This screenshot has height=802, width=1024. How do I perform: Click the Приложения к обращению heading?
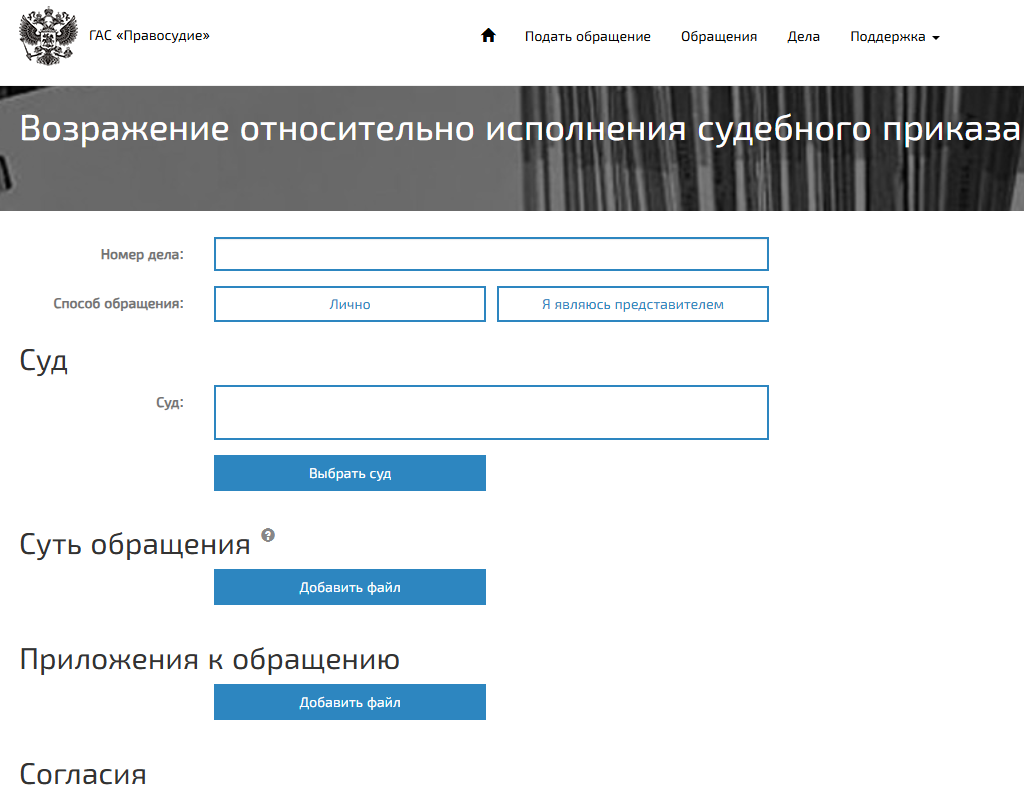pos(210,659)
